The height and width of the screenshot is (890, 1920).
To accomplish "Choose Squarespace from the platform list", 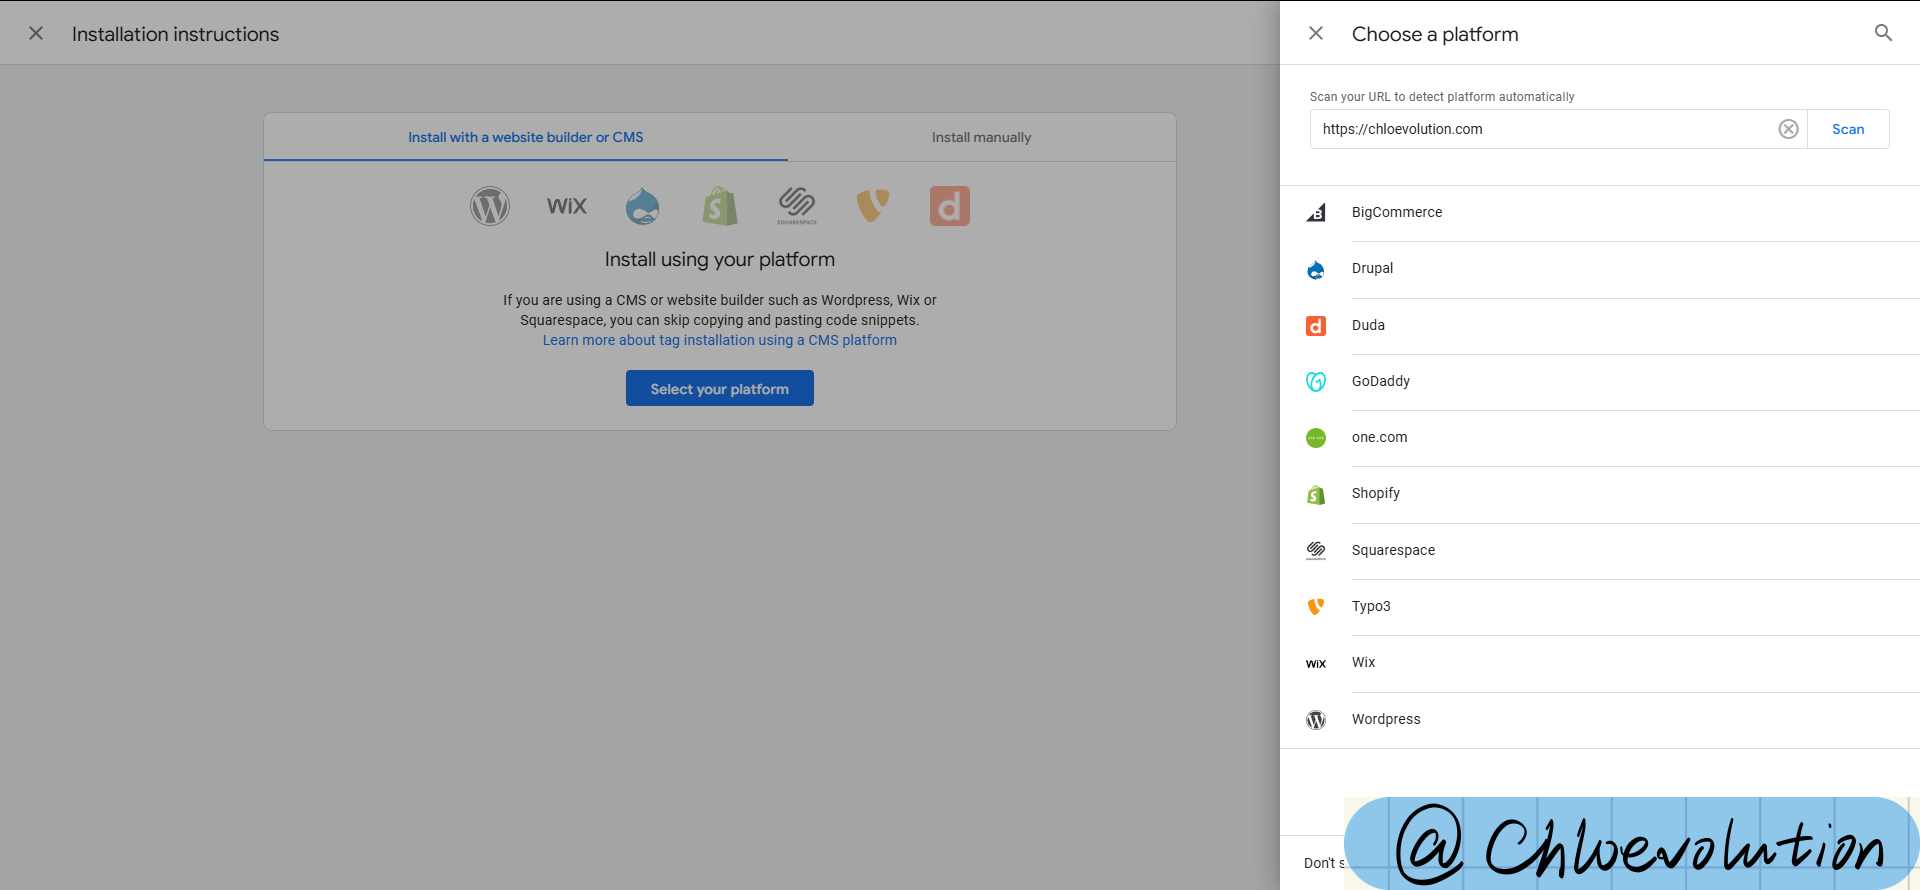I will [x=1599, y=551].
